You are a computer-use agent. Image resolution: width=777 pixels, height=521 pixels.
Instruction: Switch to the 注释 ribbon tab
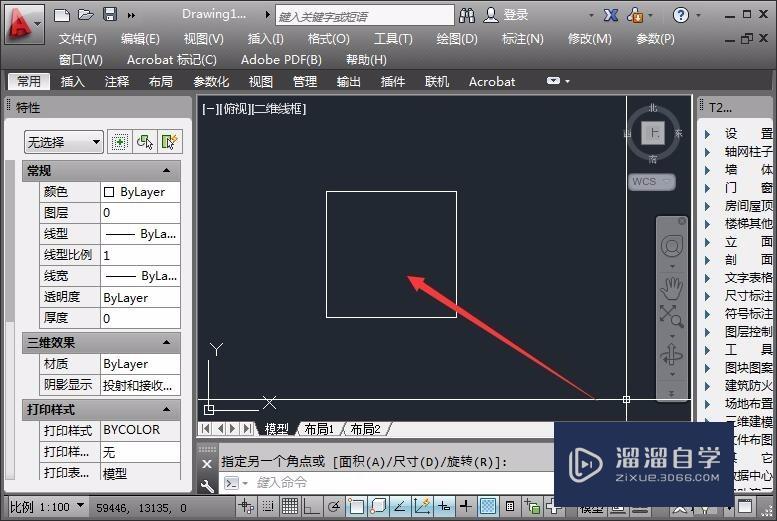(117, 81)
